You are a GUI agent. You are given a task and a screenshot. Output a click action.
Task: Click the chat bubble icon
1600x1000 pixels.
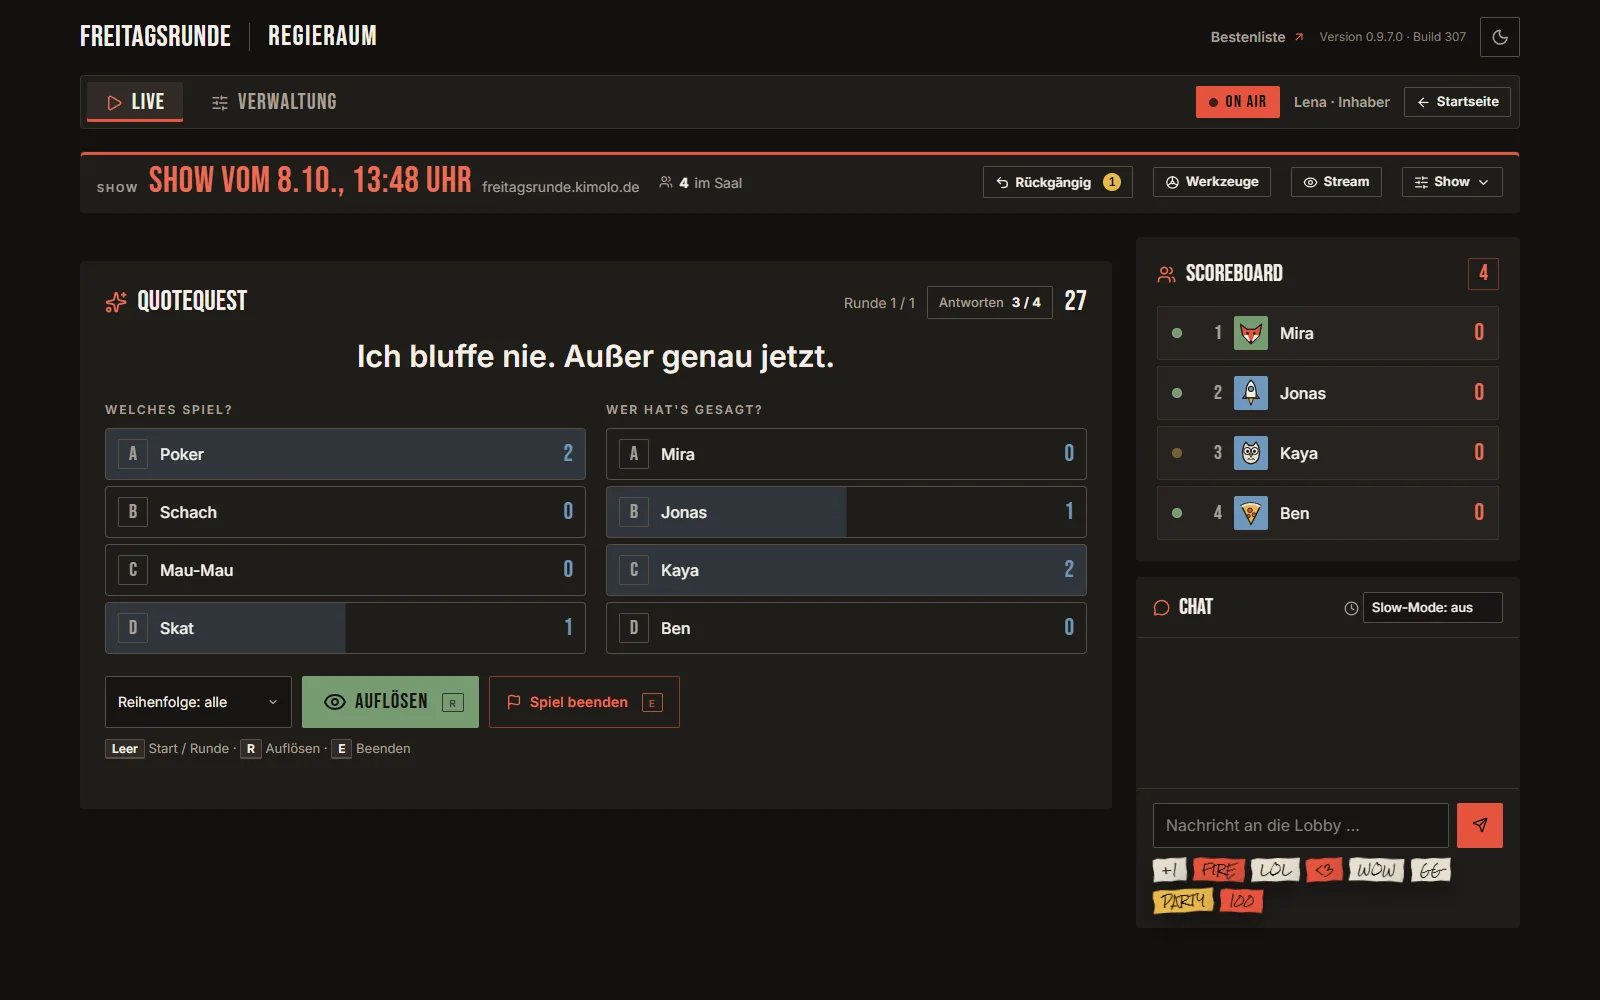pyautogui.click(x=1161, y=607)
